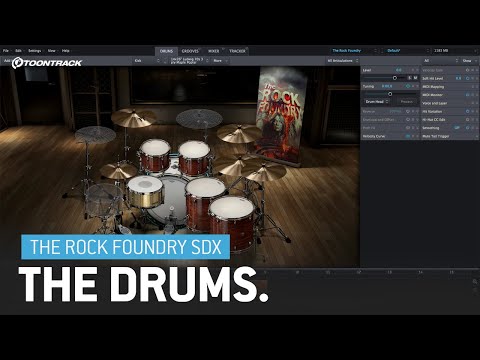Viewport: 480px width, 360px height.
Task: Switch to the TRACKER tab
Action: (x=237, y=51)
